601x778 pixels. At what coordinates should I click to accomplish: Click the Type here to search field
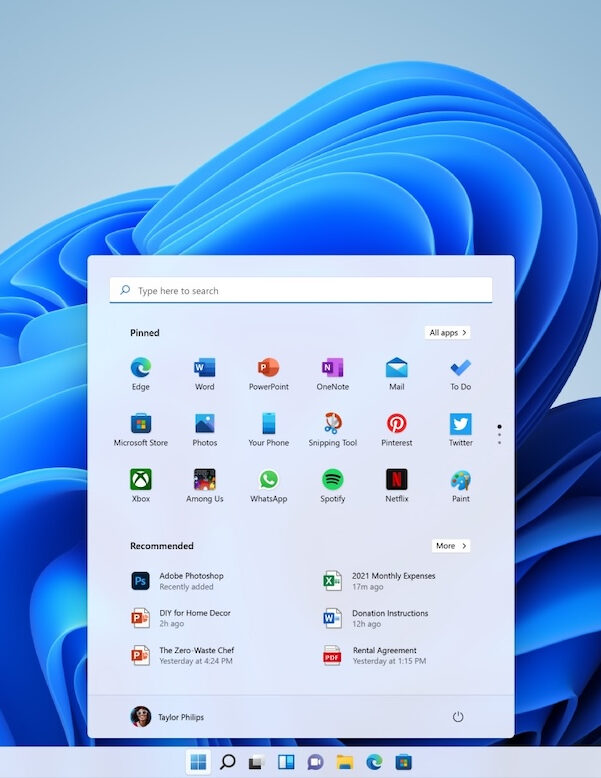[300, 291]
